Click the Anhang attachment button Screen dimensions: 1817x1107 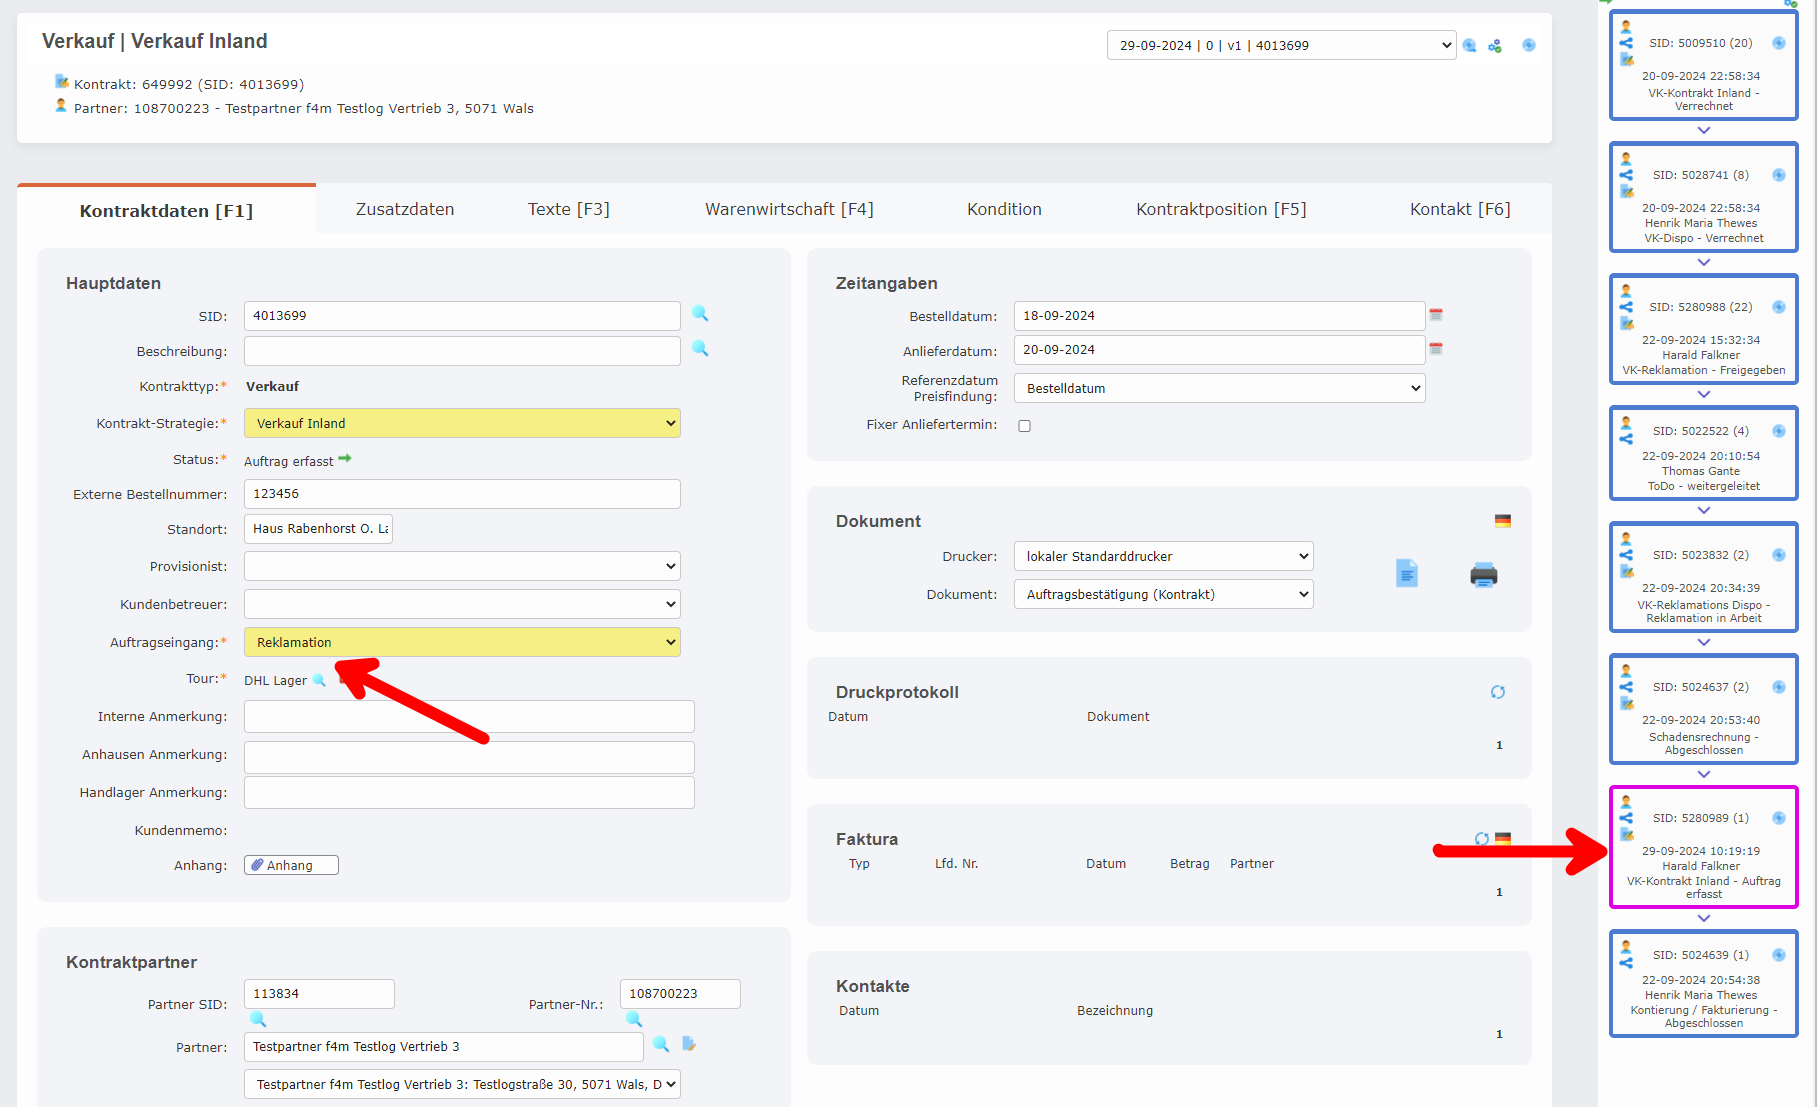point(291,865)
